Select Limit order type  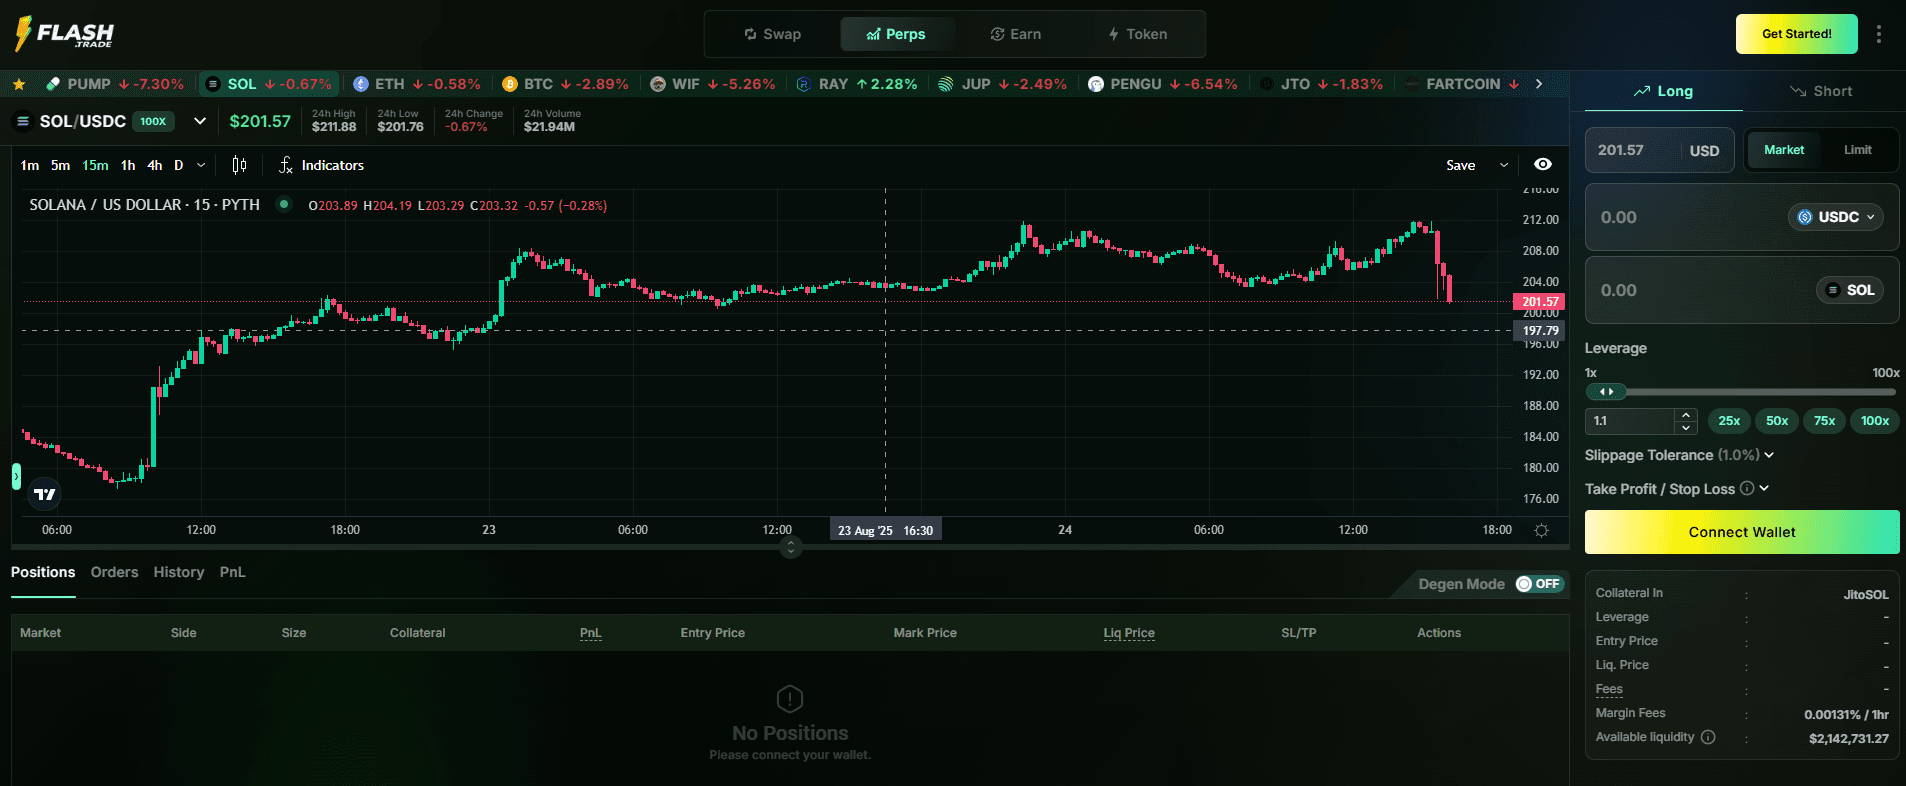click(1857, 150)
